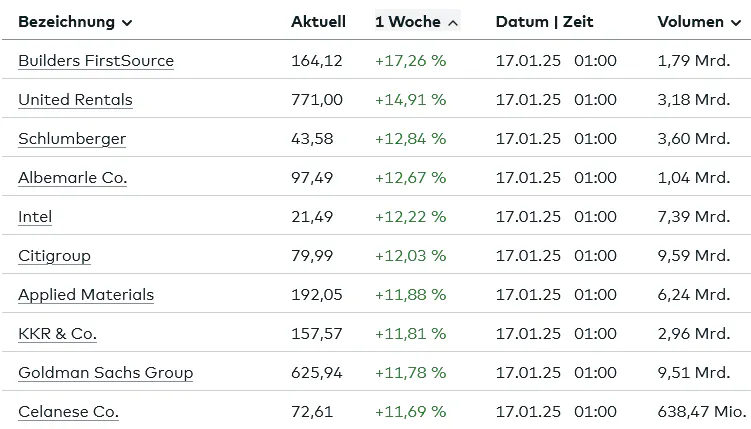751x429 pixels.
Task: Open the Citigroup link
Action: [x=54, y=256]
